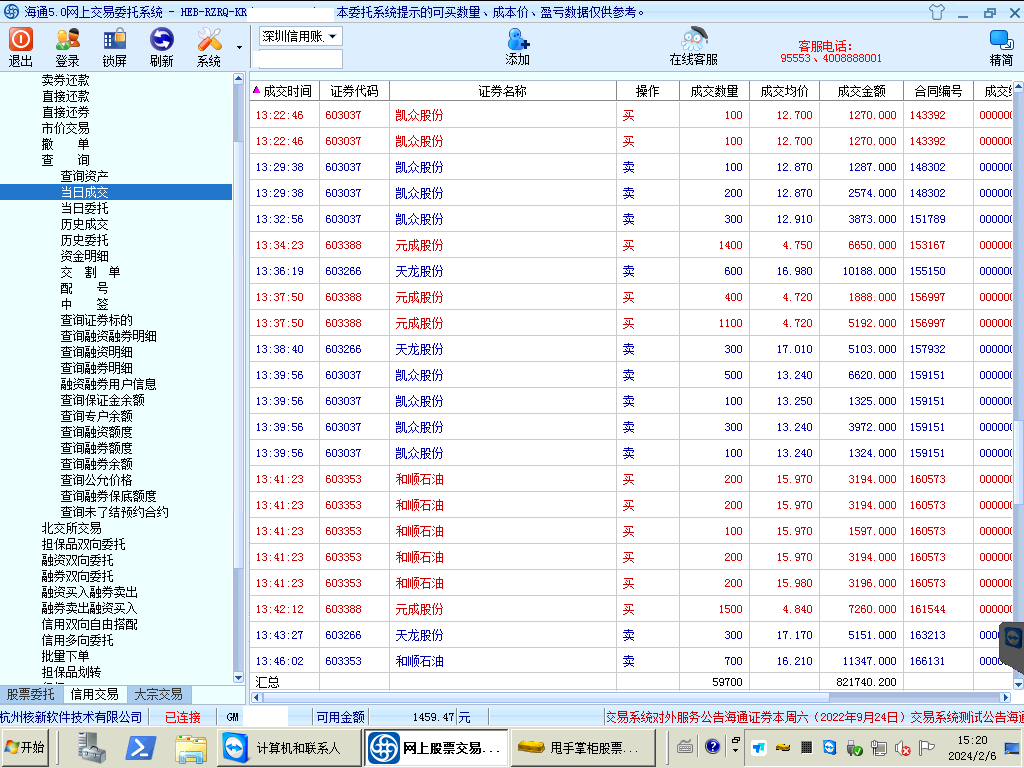The width and height of the screenshot is (1024, 768).
Task: Lock the screen with 锁屏 icon
Action: [x=114, y=46]
